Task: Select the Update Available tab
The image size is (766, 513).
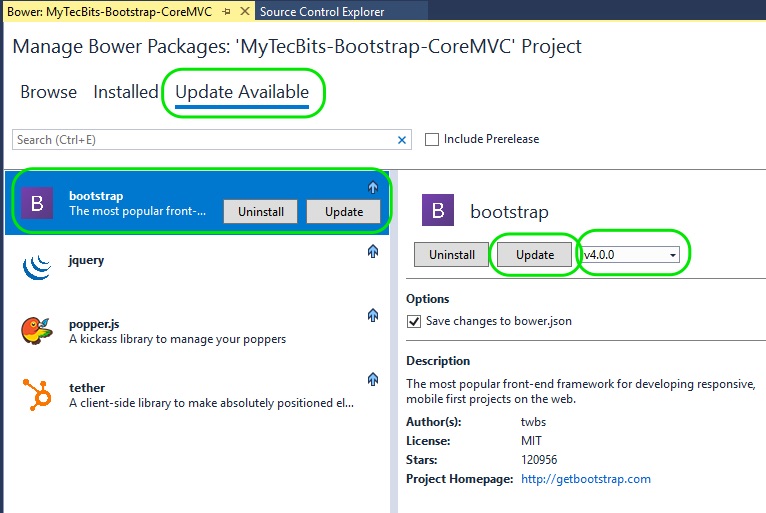Action: point(242,92)
